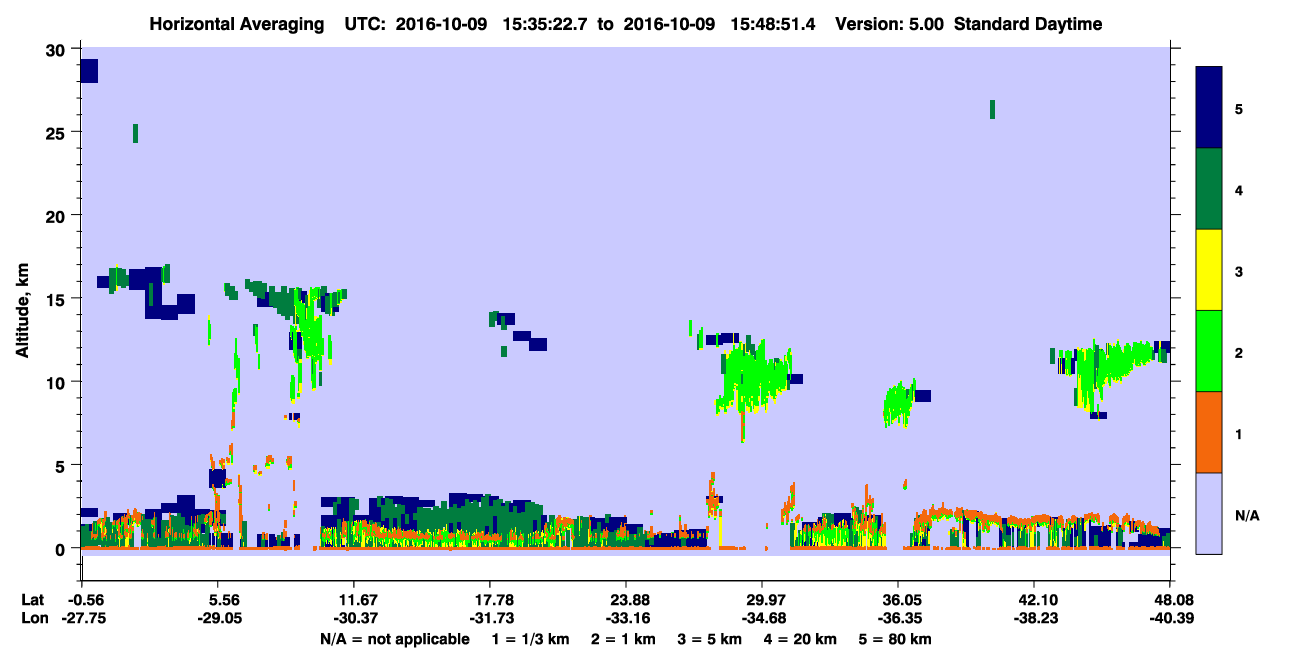Click the latitude value 5.56
Screen dimensions: 1300x667
point(218,599)
